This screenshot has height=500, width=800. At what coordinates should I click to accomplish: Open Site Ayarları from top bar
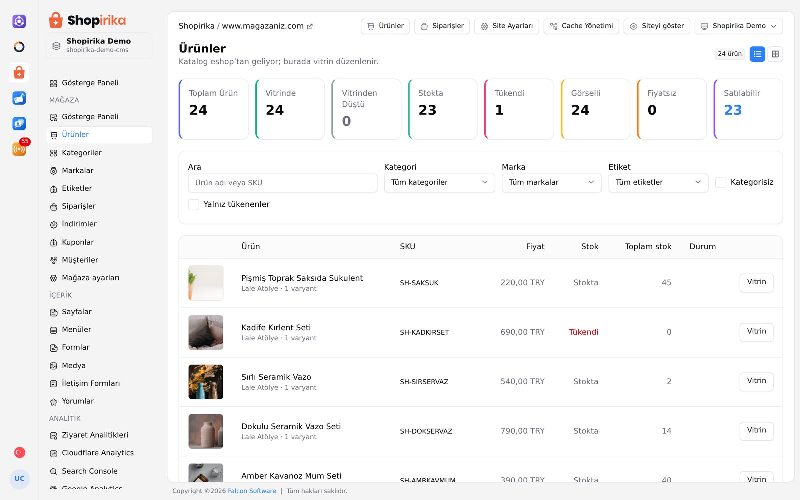click(x=507, y=26)
